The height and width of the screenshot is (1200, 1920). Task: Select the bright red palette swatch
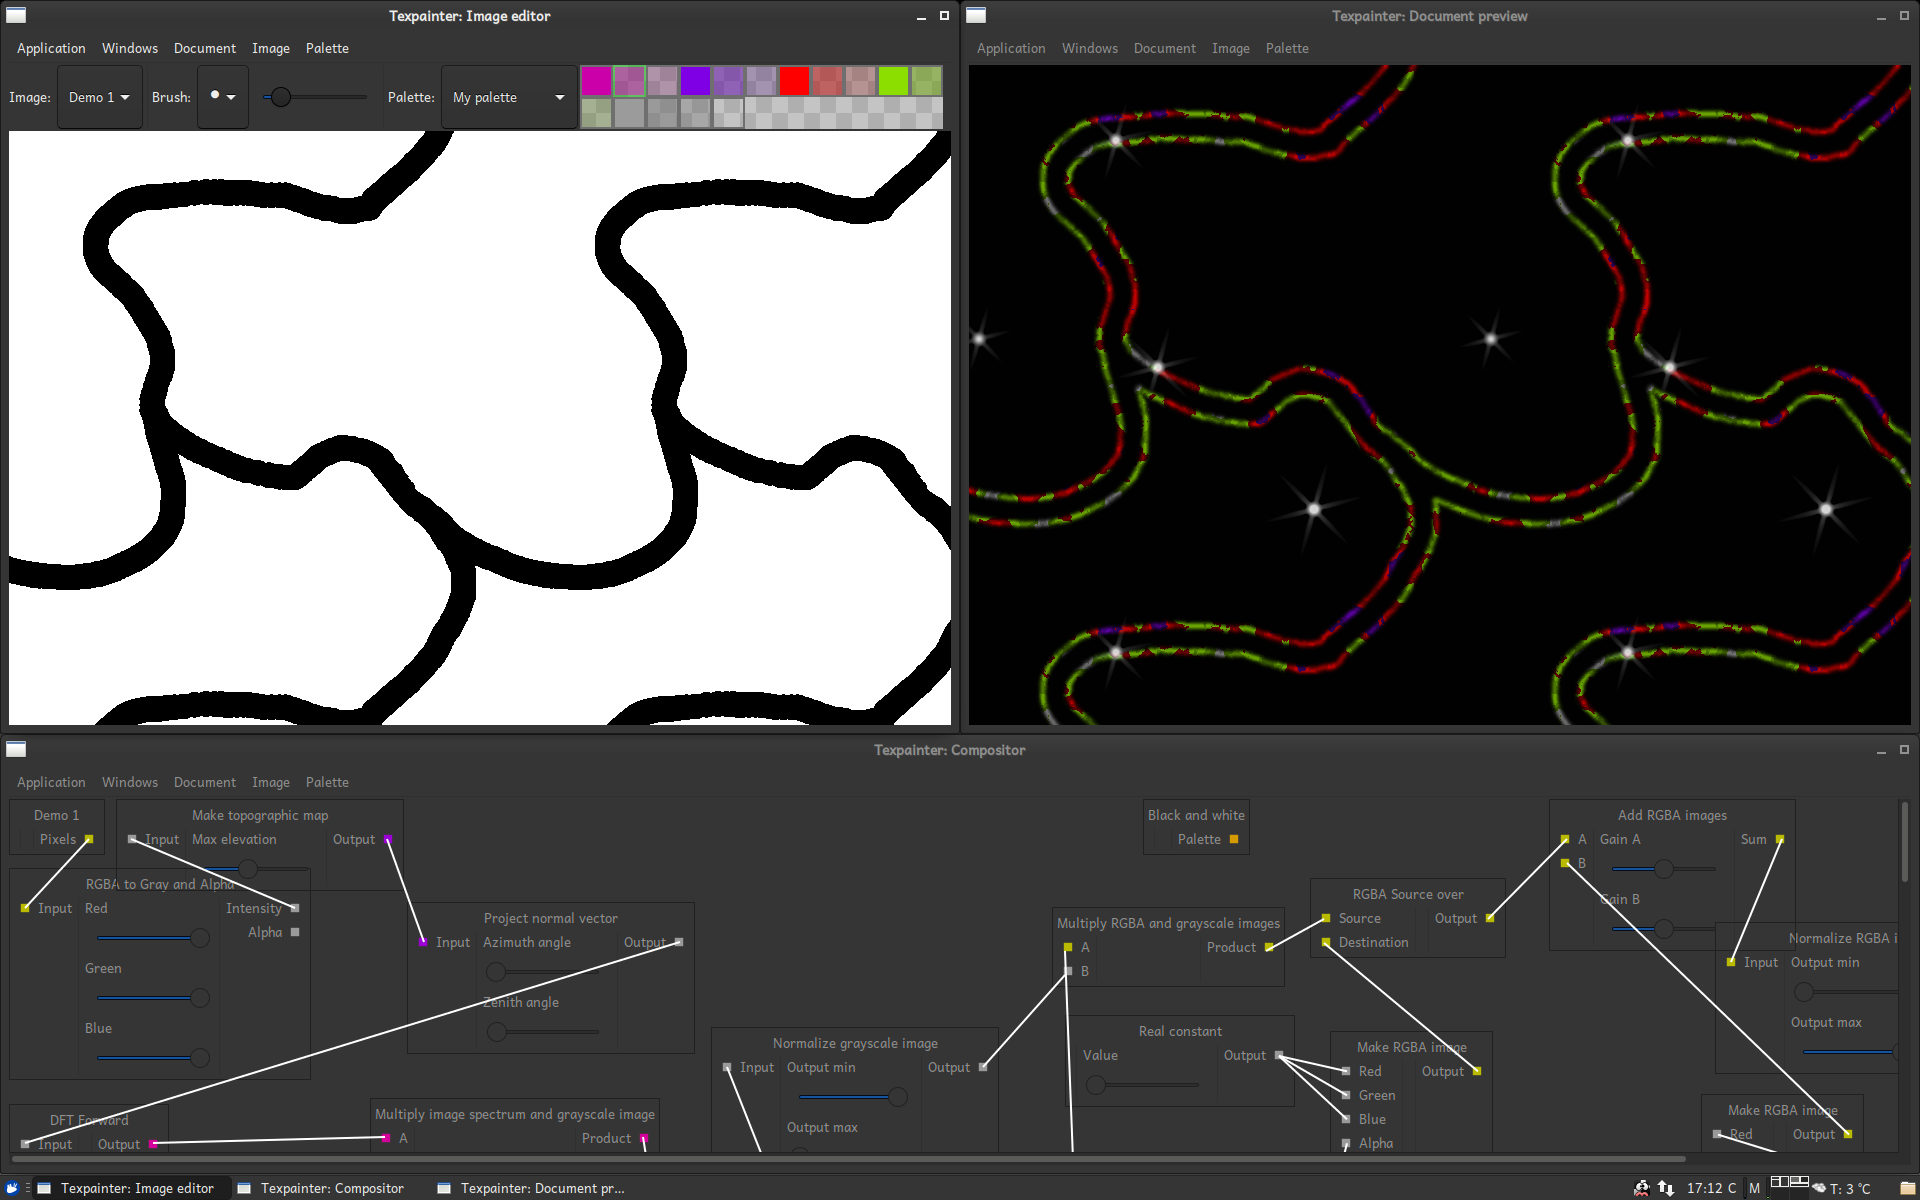coord(794,81)
